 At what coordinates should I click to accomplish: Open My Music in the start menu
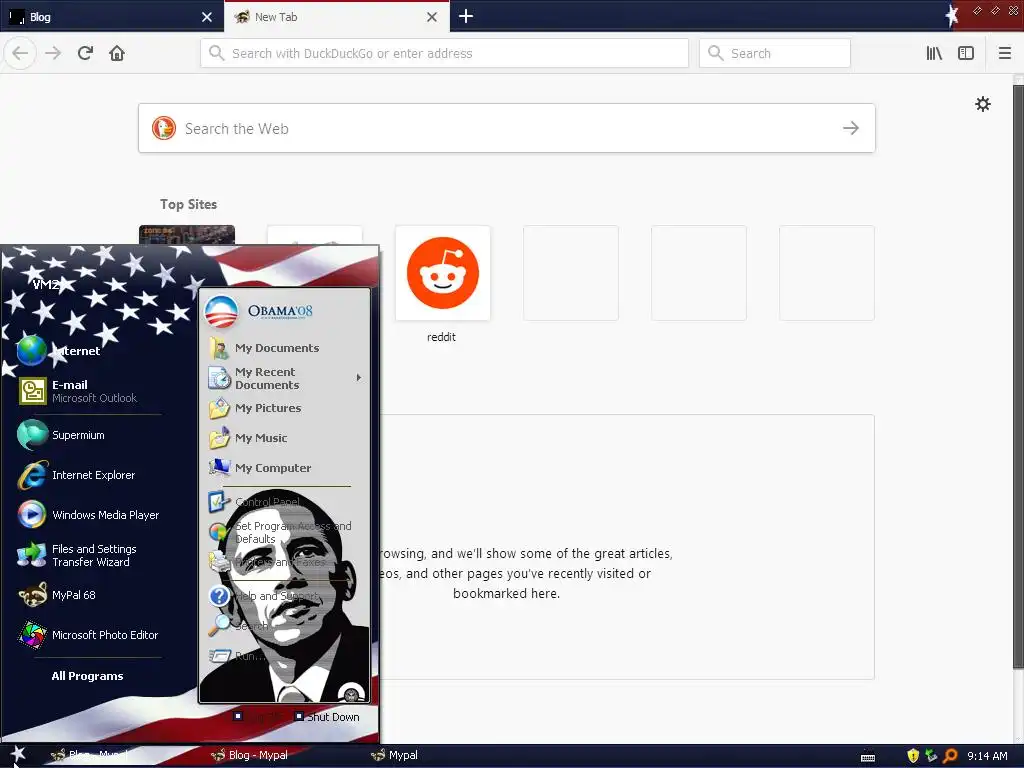pyautogui.click(x=248, y=438)
